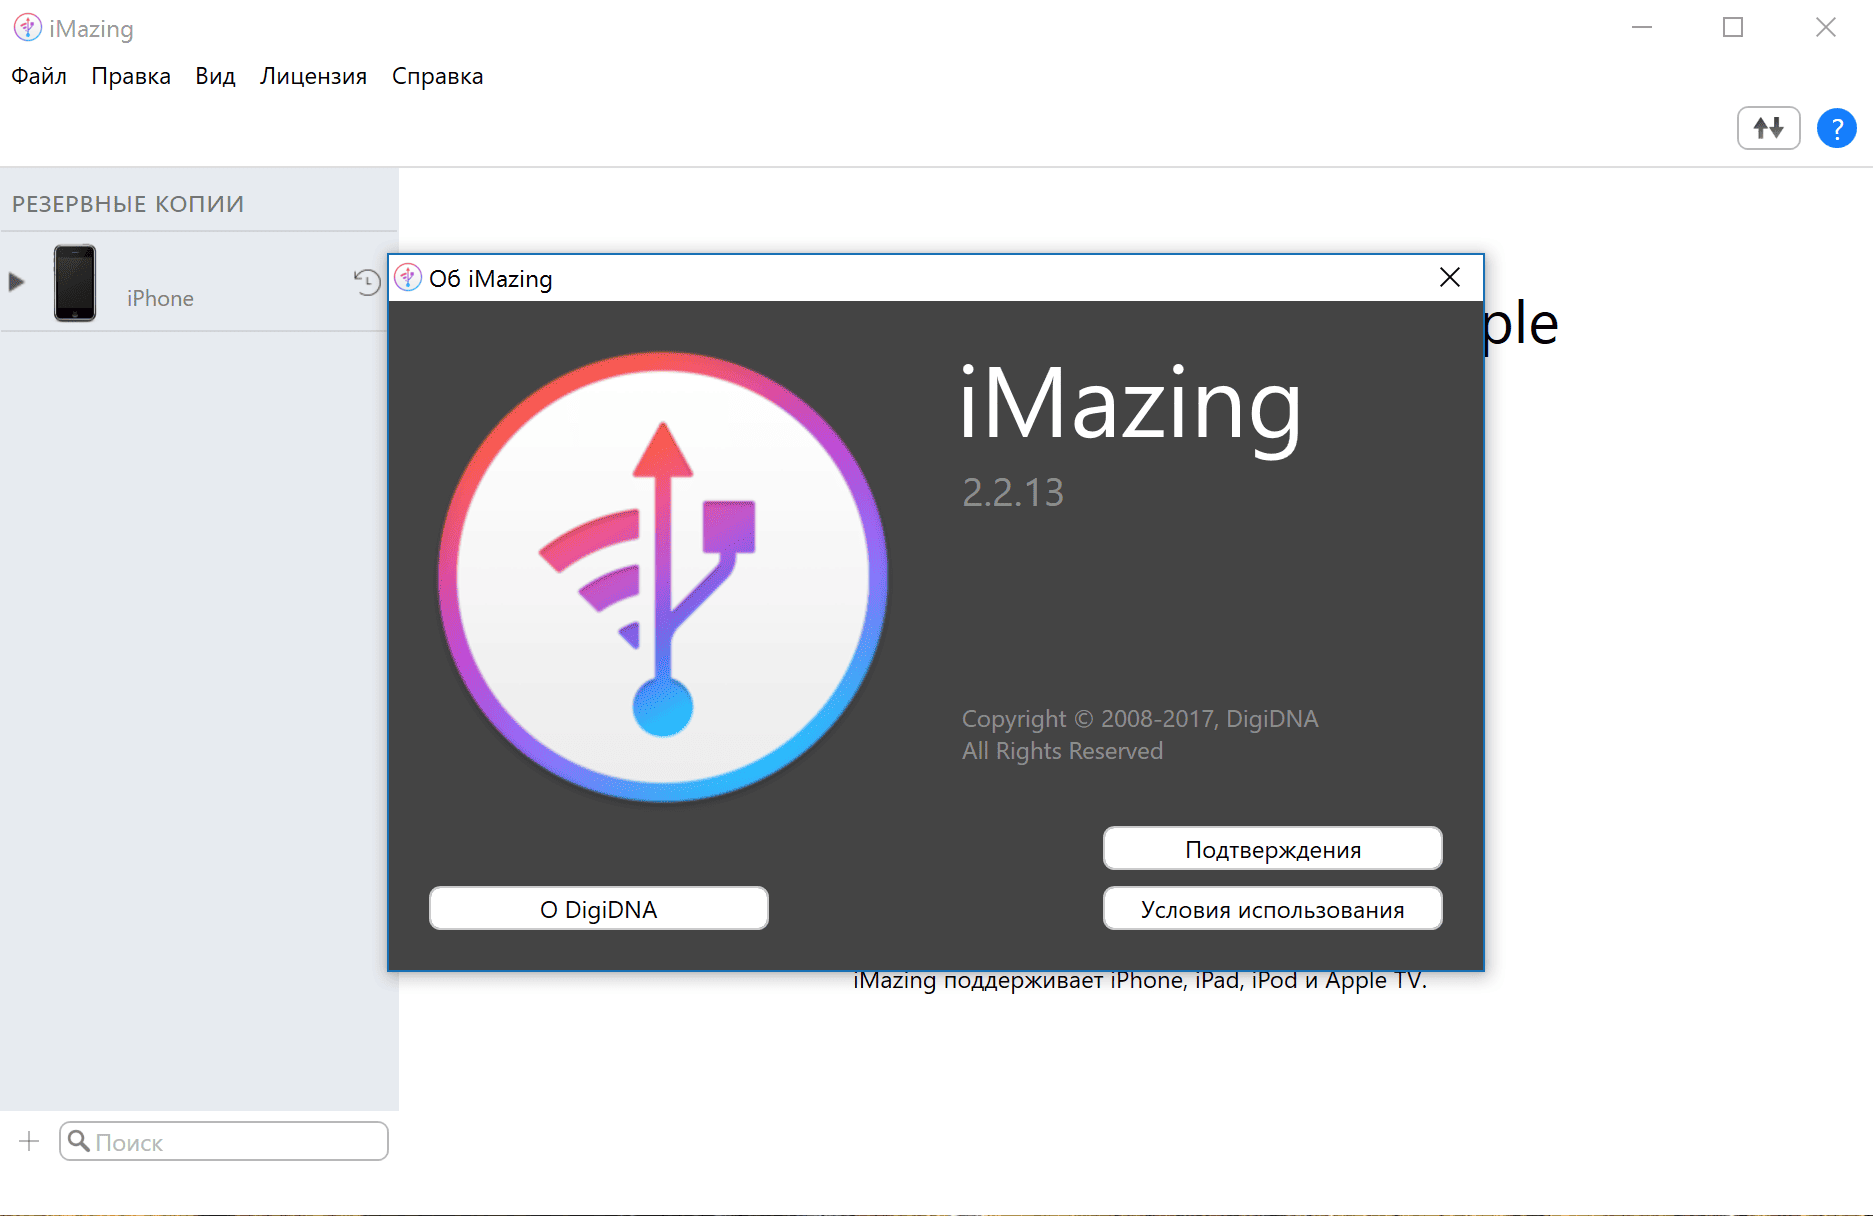Close the iMazing main window
This screenshot has width=1873, height=1216.
tap(1826, 28)
